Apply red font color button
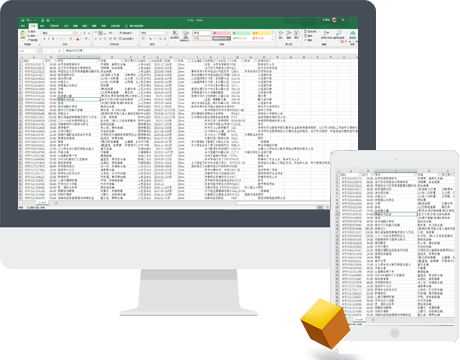The height and width of the screenshot is (360, 460). tap(78, 39)
